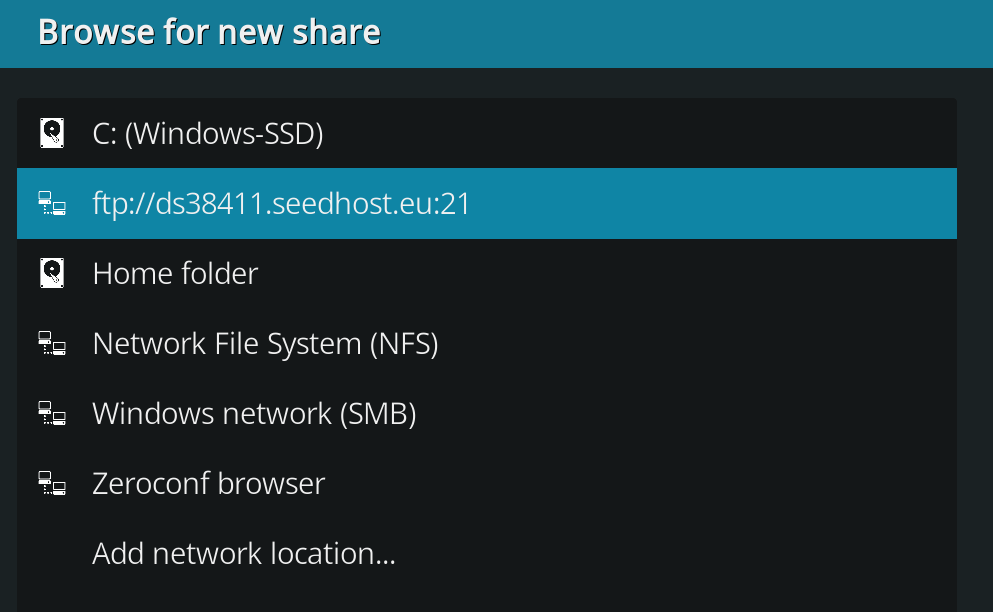Launch the Zeroconf browser label
Image resolution: width=993 pixels, height=612 pixels.
point(208,483)
